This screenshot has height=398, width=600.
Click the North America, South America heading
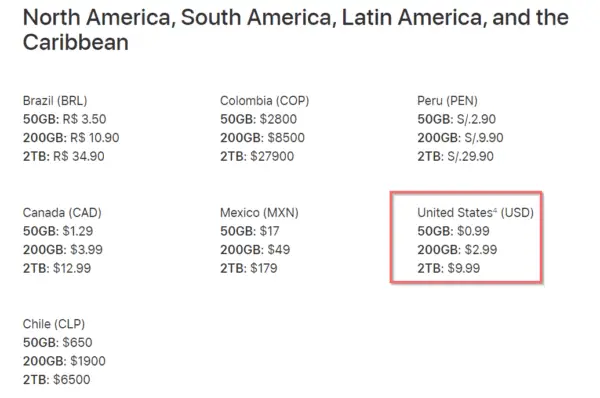pos(296,30)
